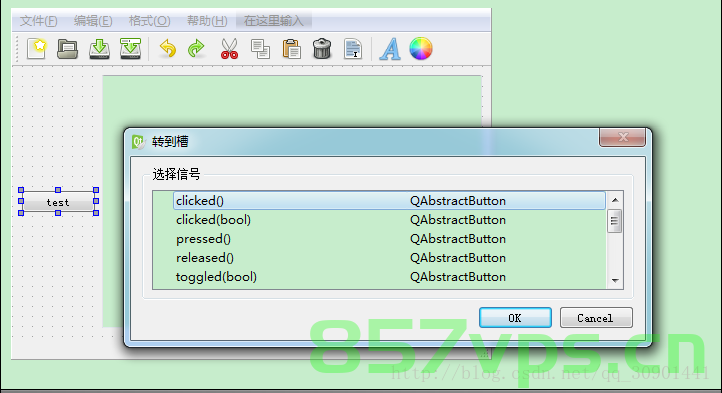Click the Undo arrow icon
Image resolution: width=722 pixels, height=393 pixels.
(x=168, y=49)
